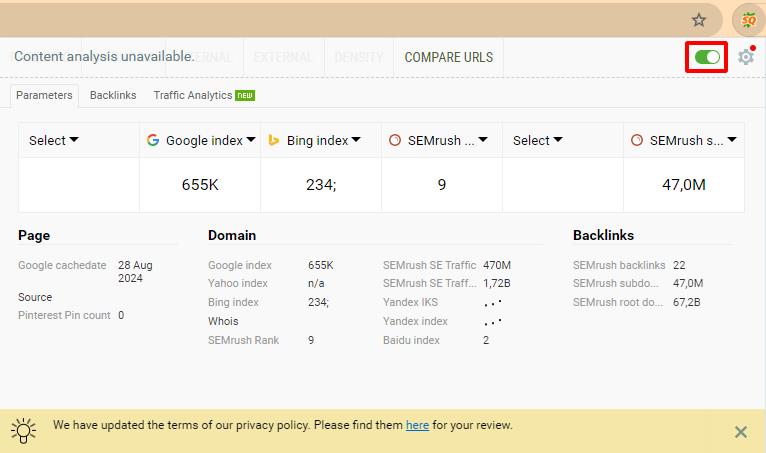This screenshot has height=453, width=766.
Task: Click the Whois domain link
Action: (223, 322)
